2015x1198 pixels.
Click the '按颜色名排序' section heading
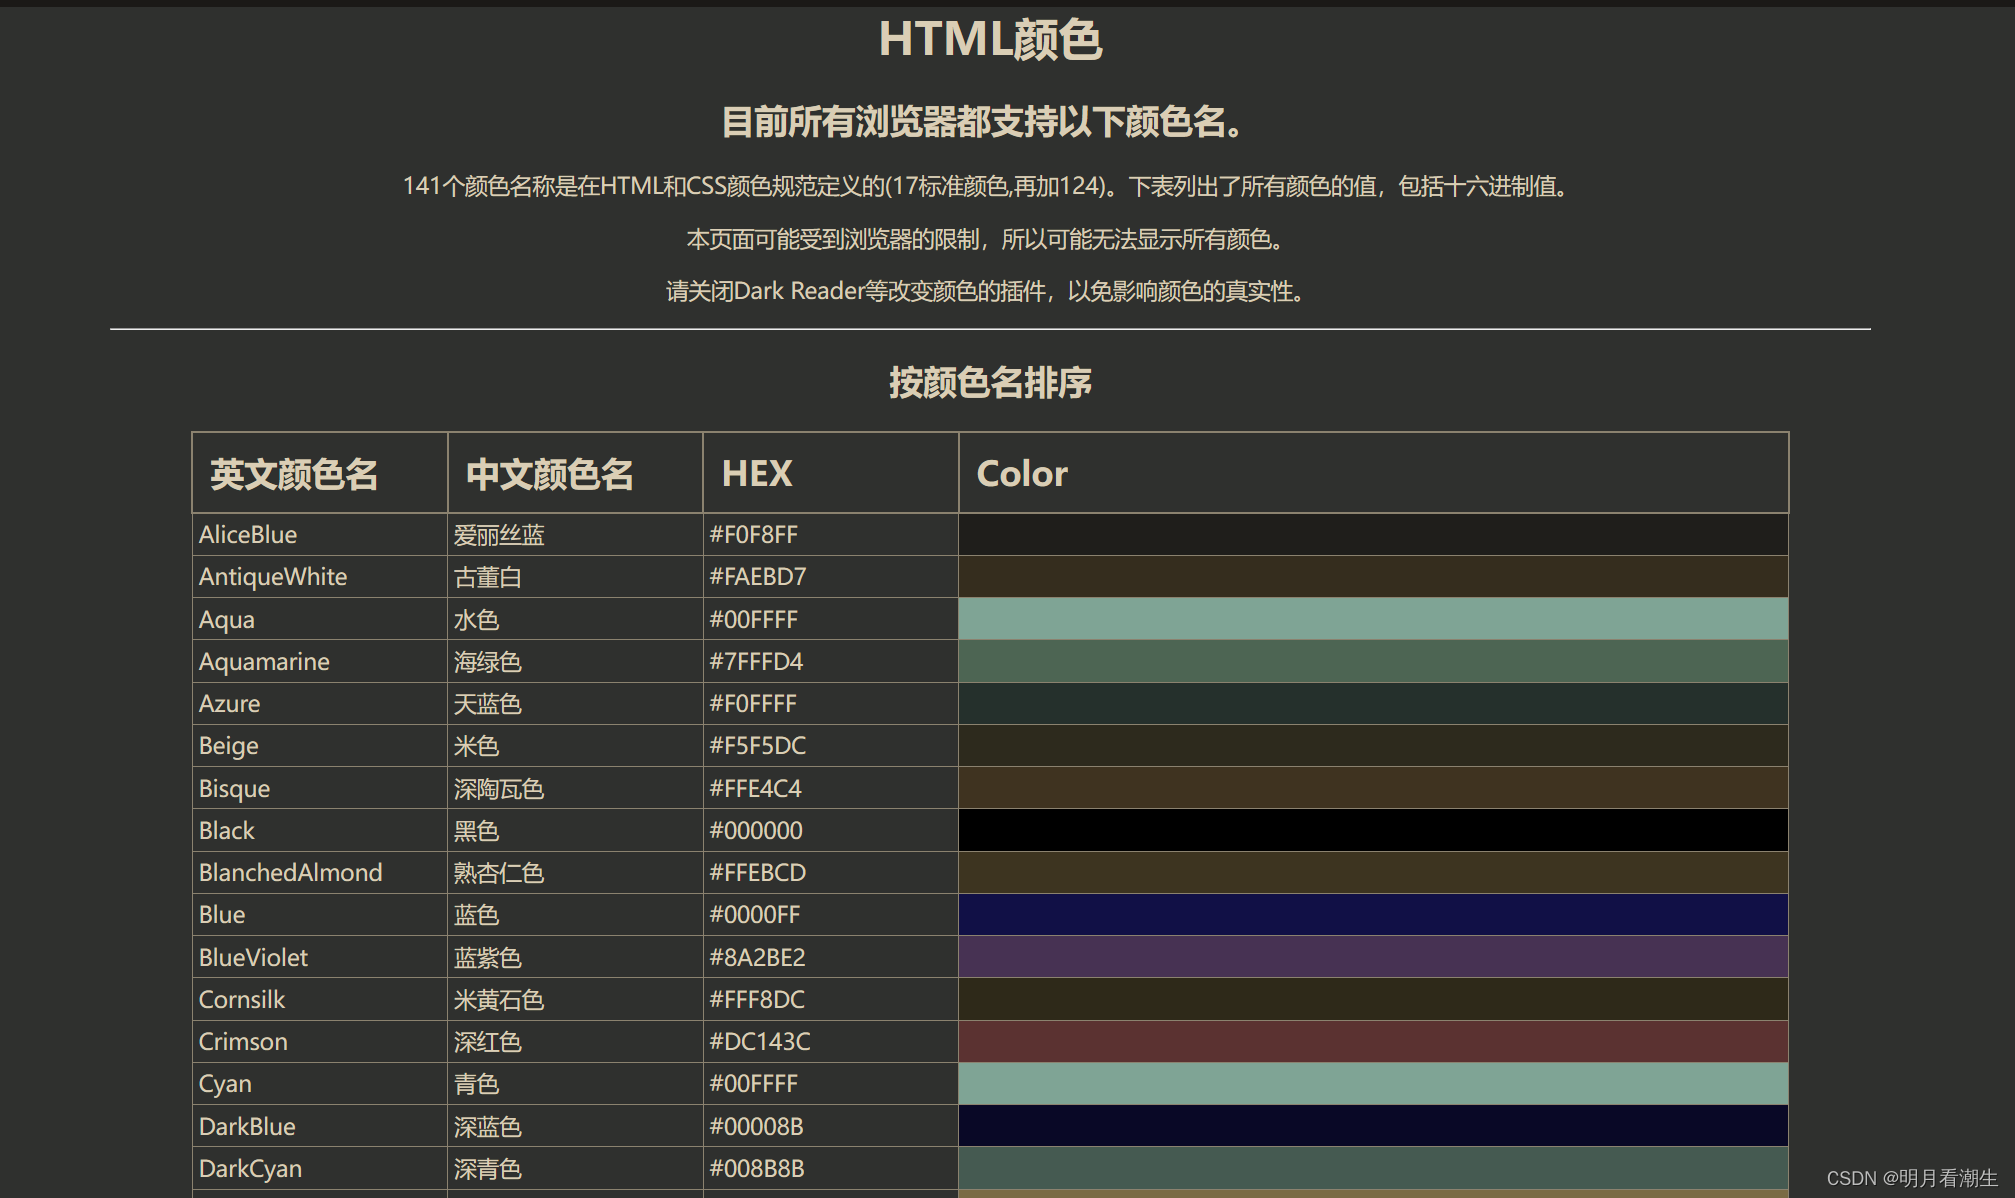[x=990, y=382]
